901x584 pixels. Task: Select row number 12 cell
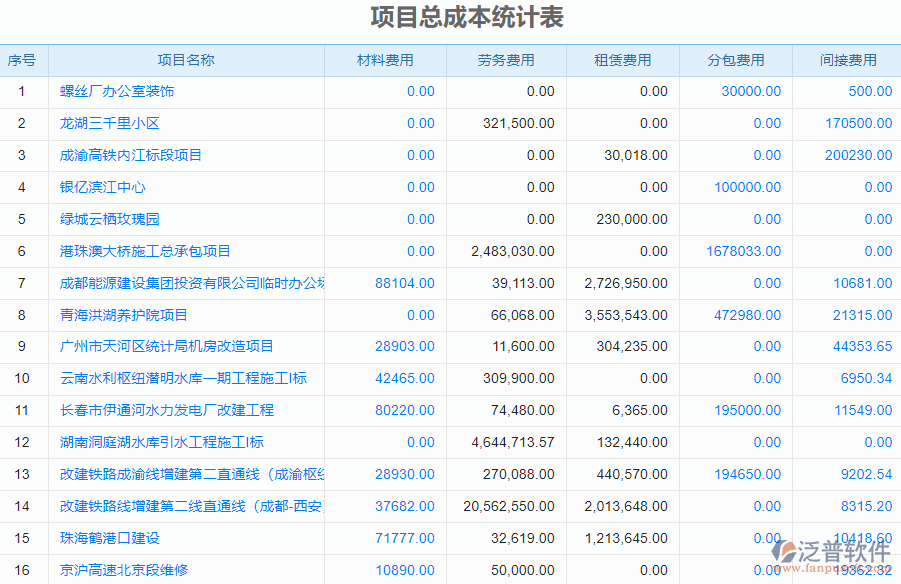click(22, 443)
